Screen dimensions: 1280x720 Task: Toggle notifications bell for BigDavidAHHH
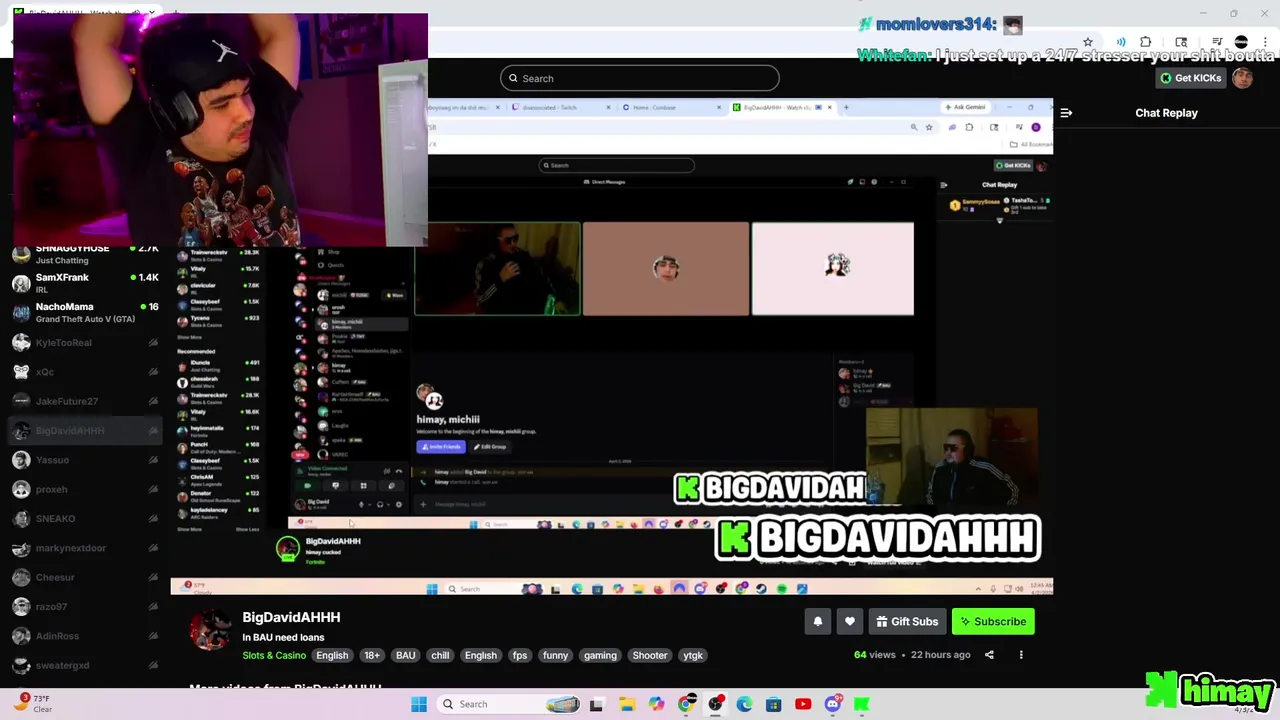818,622
